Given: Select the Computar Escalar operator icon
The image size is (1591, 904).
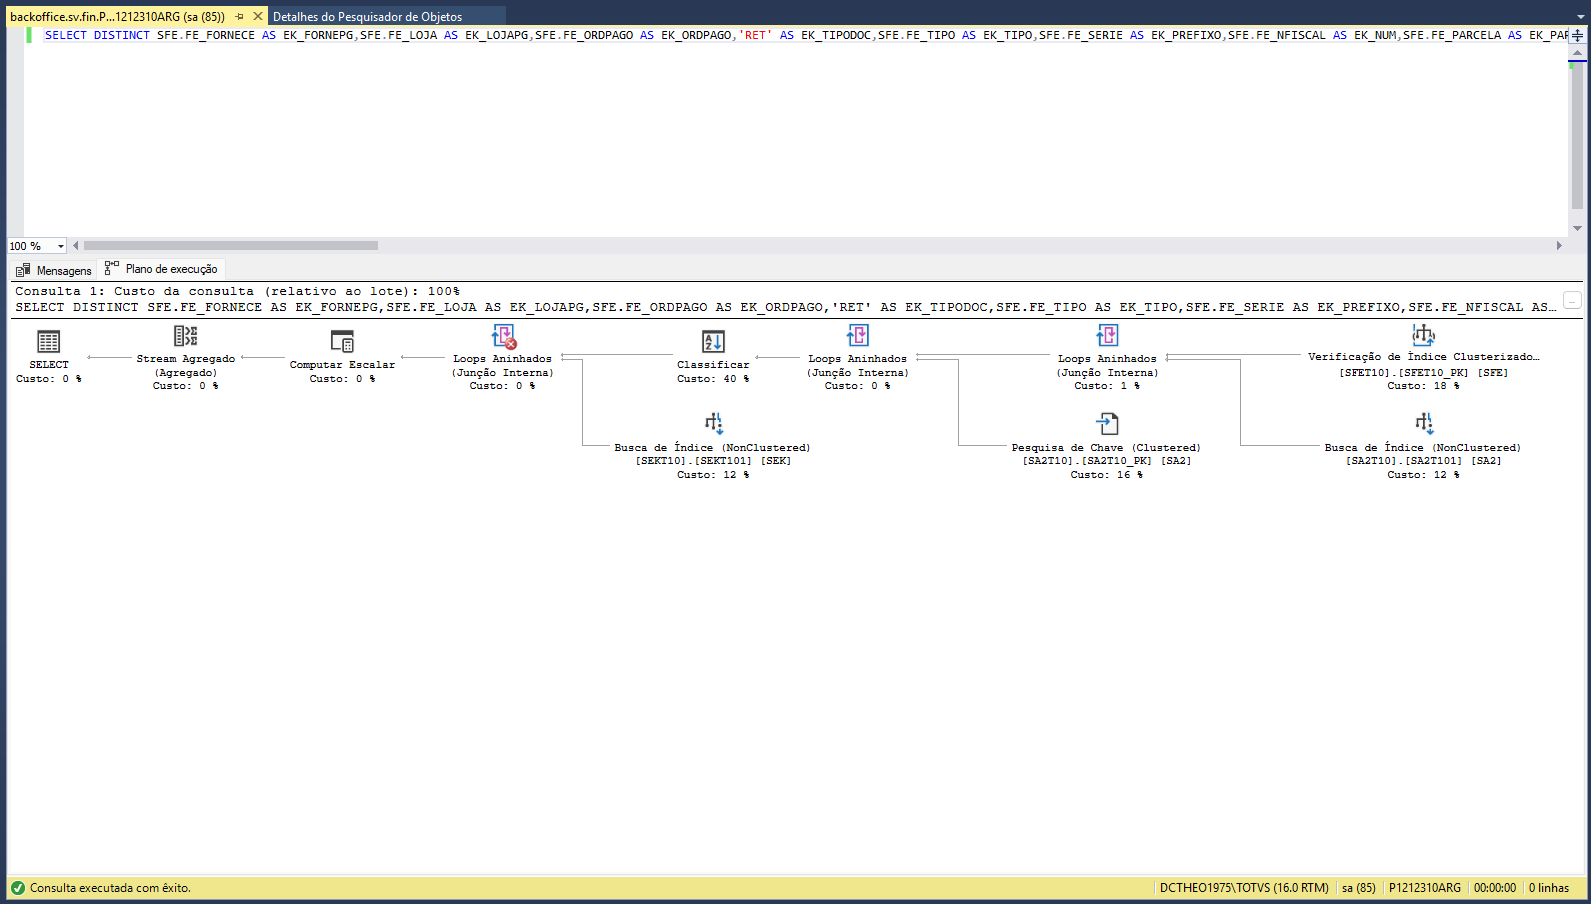Looking at the screenshot, I should pos(342,342).
